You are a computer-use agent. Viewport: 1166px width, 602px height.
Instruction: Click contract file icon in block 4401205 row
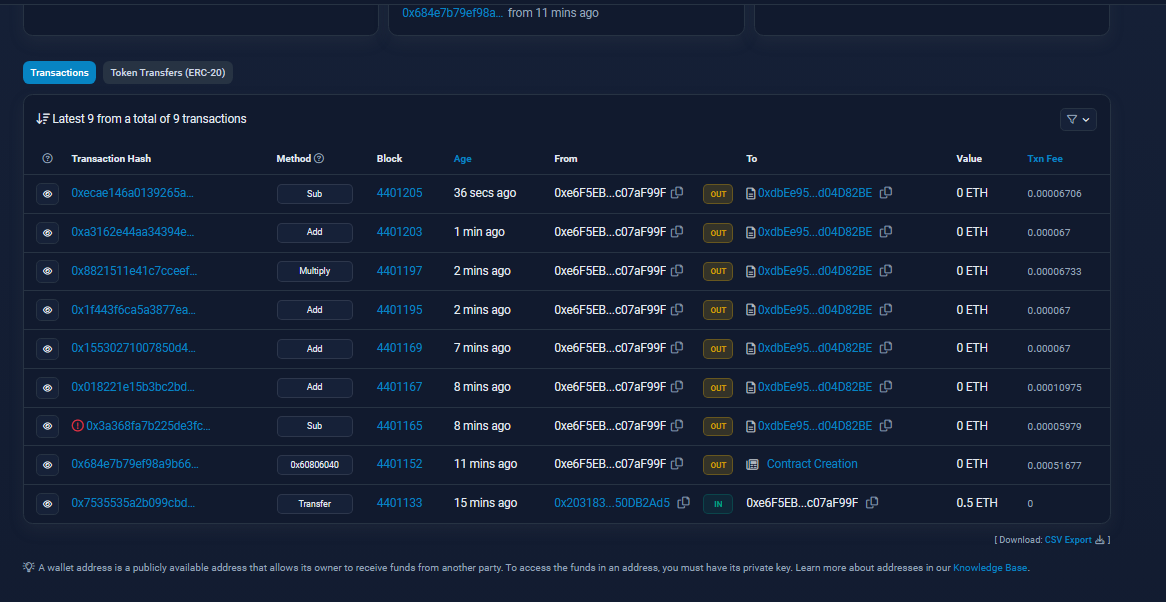[x=751, y=194]
